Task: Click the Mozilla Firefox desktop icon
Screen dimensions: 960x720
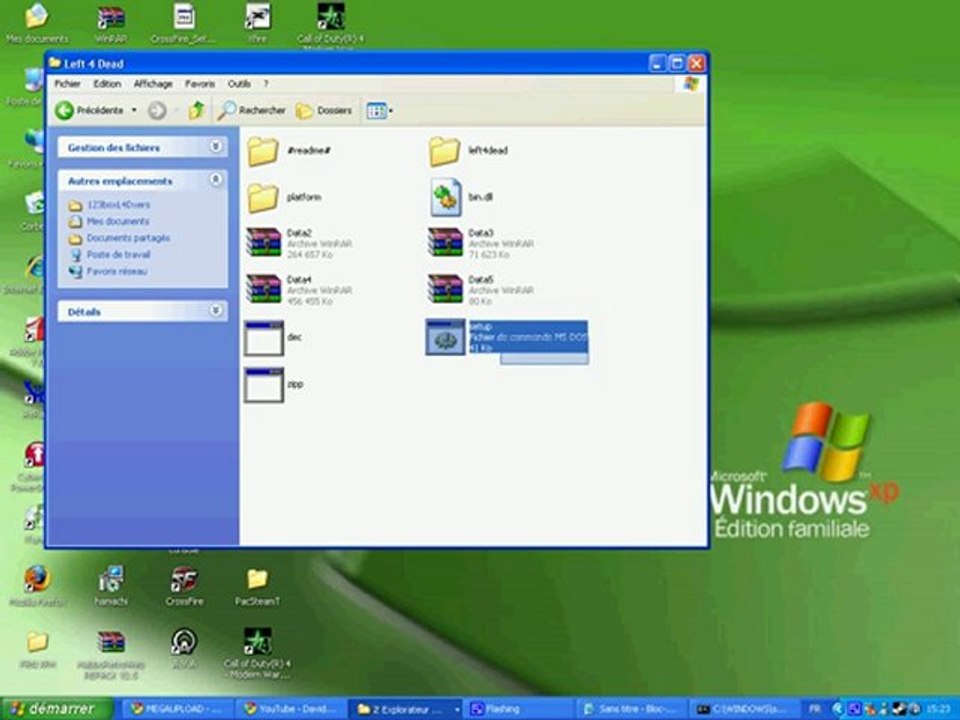Action: point(37,587)
